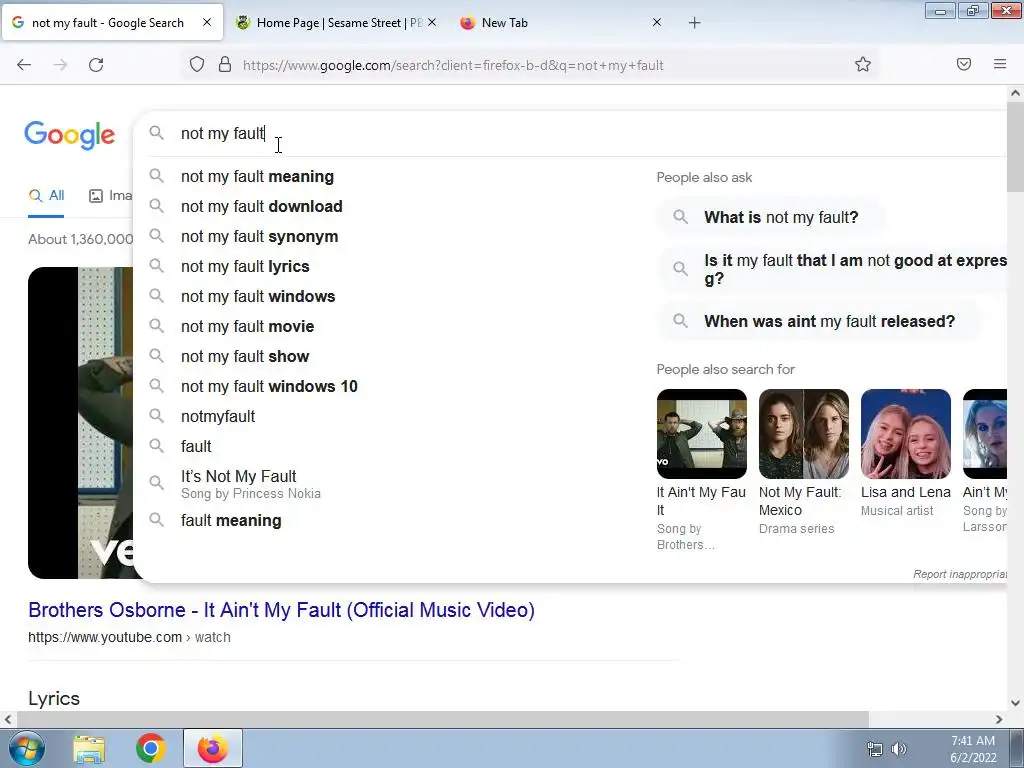Open 'Not My Fault: Mexico' drama series thumbnail
The image size is (1024, 768).
(x=804, y=434)
